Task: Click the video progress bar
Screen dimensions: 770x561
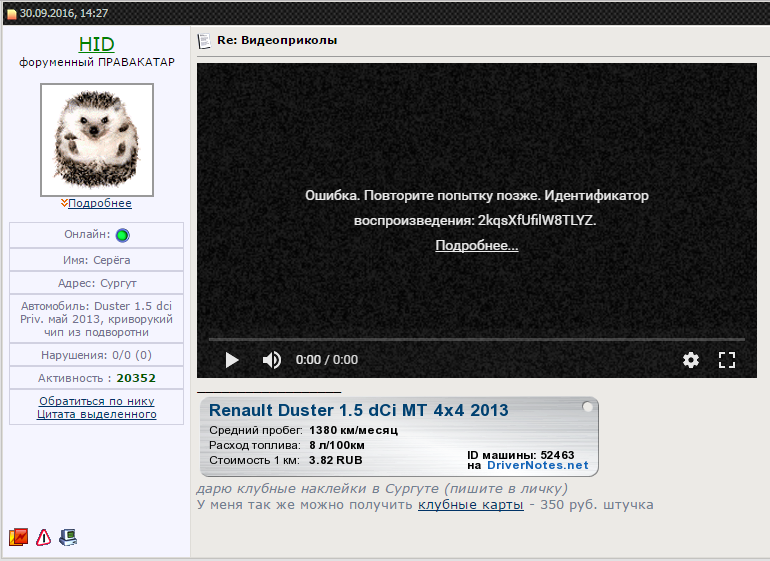Action: 476,339
